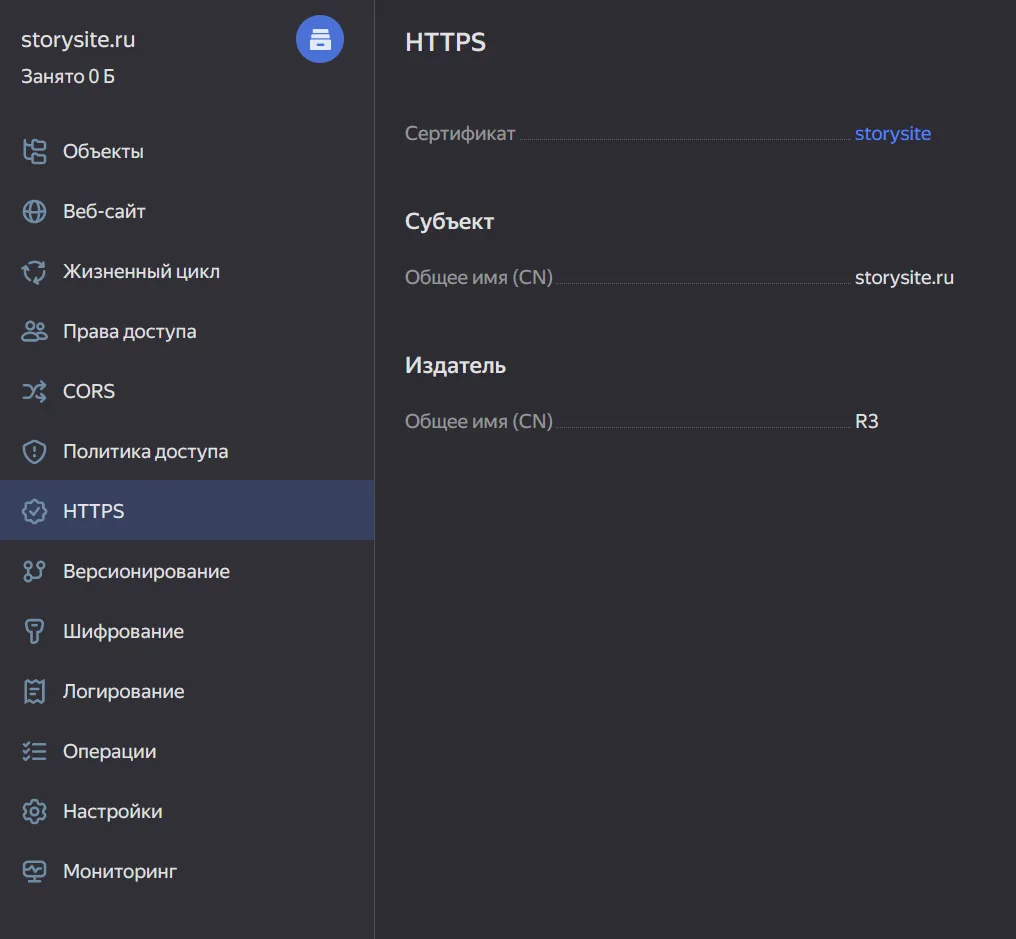Click the Настройки gear icon

pyautogui.click(x=35, y=812)
